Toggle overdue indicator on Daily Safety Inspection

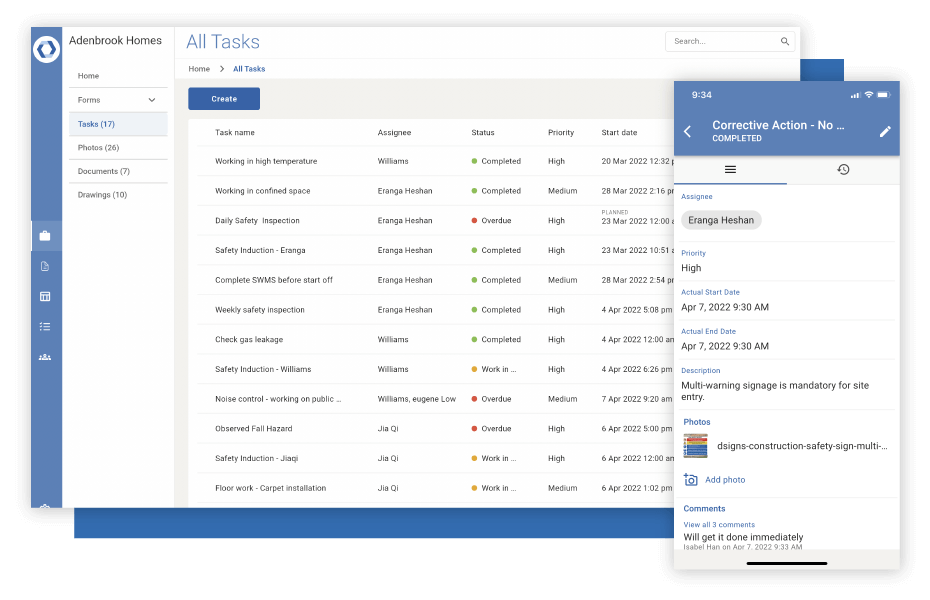[x=474, y=220]
